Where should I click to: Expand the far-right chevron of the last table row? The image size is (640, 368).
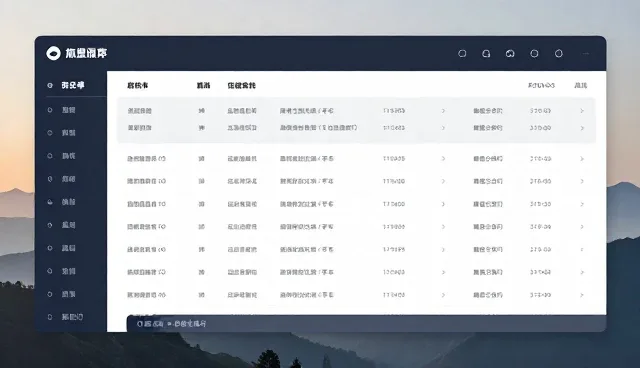[x=582, y=295]
